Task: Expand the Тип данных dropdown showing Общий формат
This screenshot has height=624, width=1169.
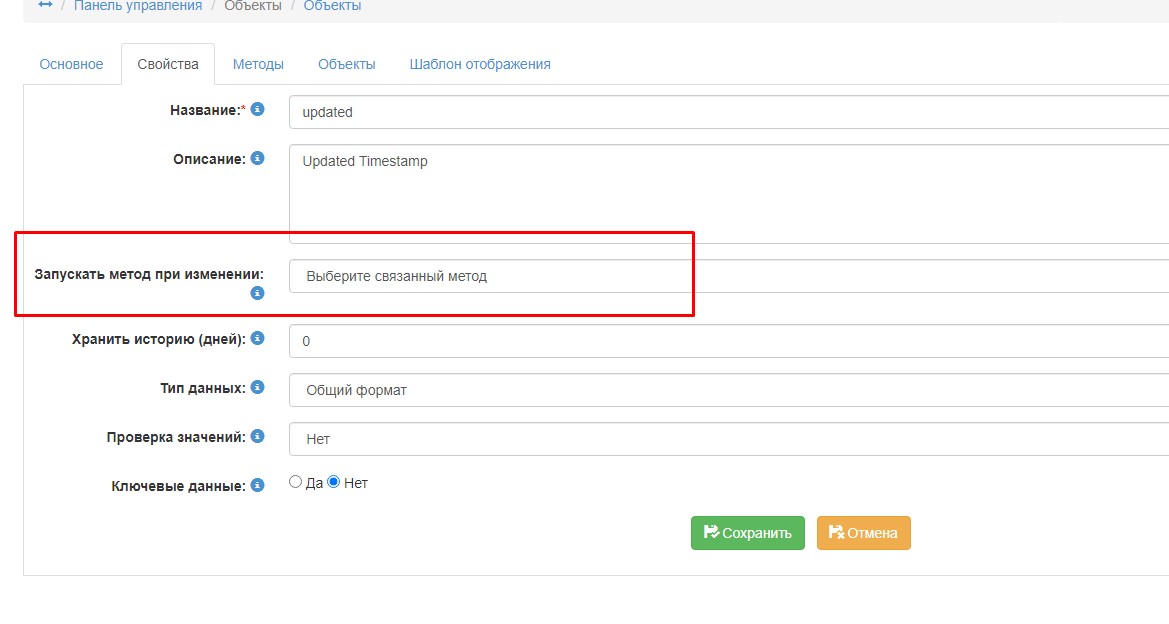Action: [x=500, y=390]
